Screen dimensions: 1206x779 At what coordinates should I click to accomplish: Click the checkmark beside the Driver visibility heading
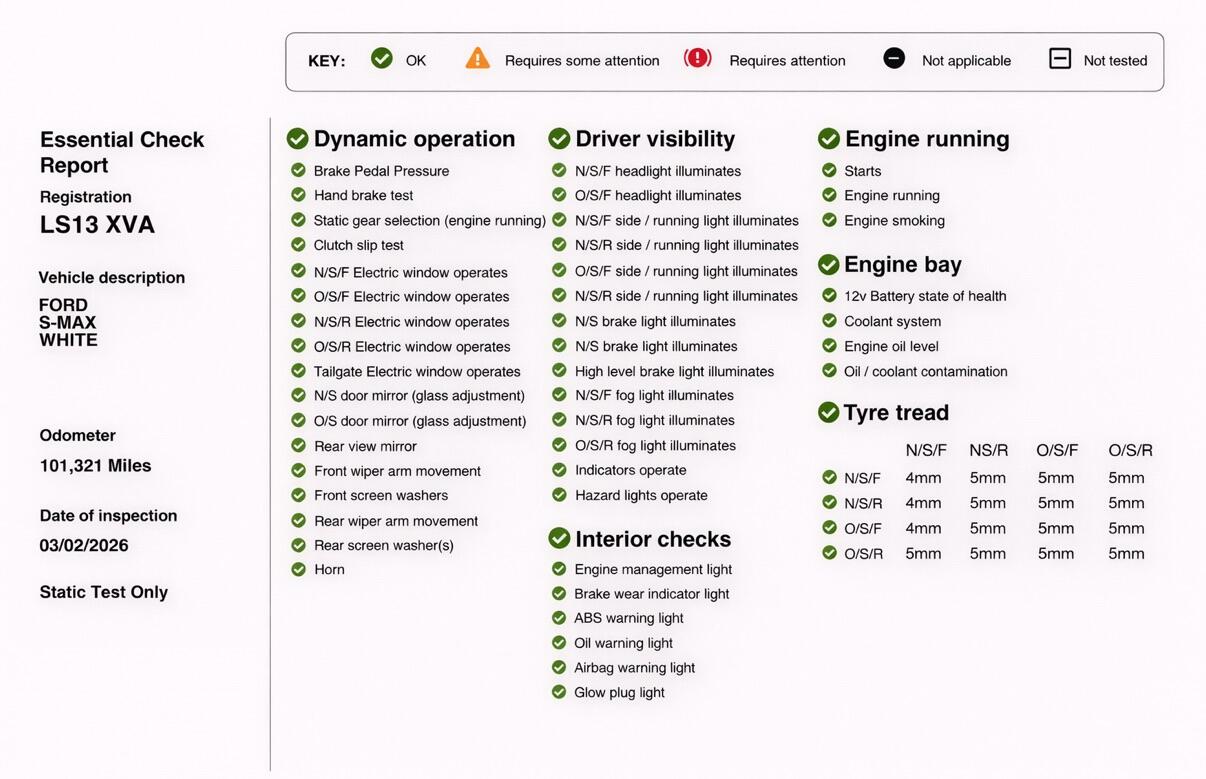click(x=559, y=138)
